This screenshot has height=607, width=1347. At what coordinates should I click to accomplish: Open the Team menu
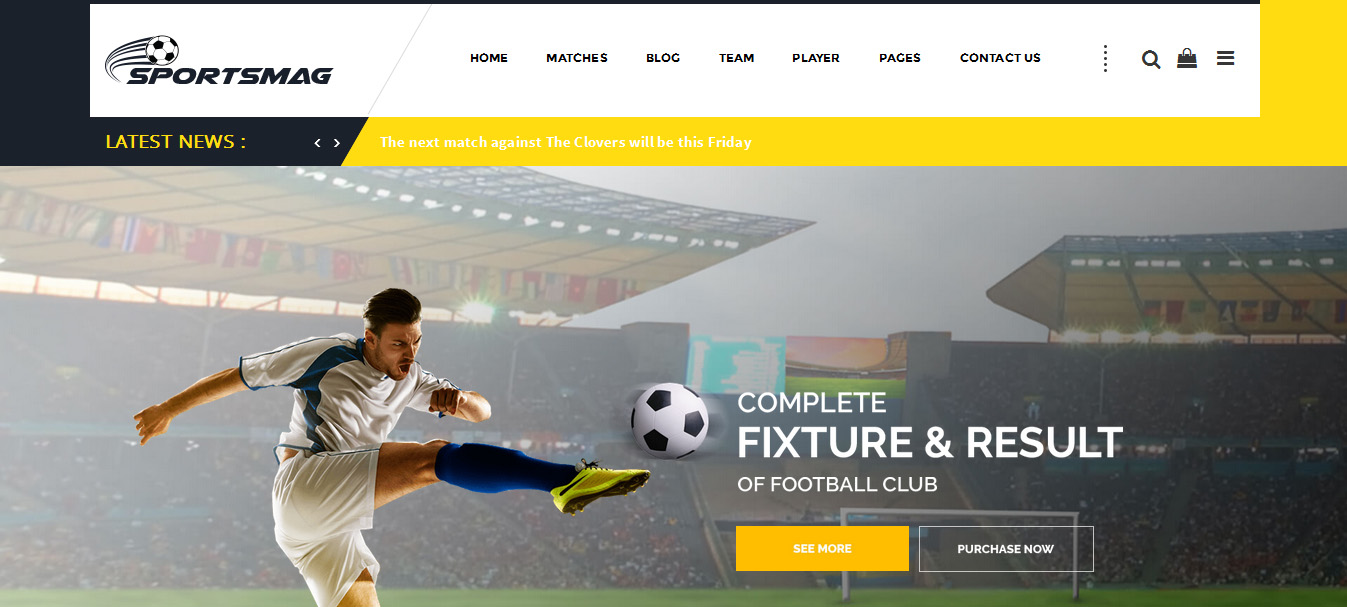[737, 58]
